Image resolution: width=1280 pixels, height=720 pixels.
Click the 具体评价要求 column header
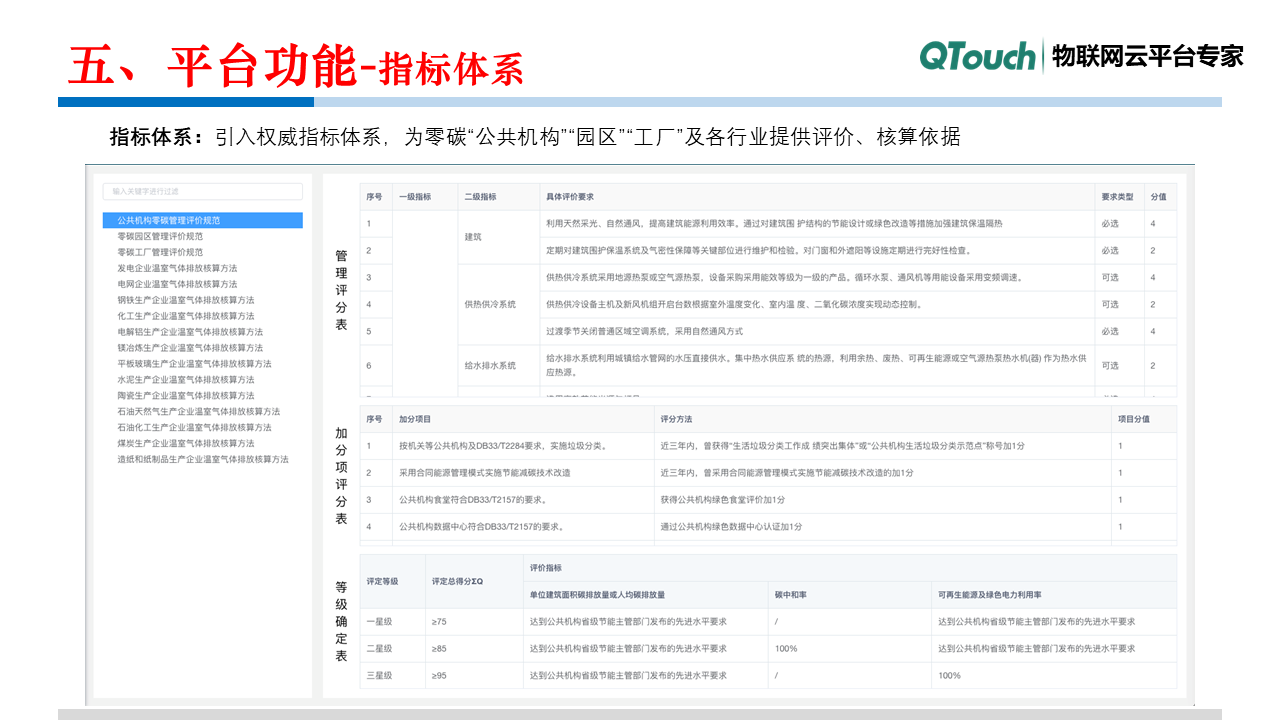(x=570, y=197)
